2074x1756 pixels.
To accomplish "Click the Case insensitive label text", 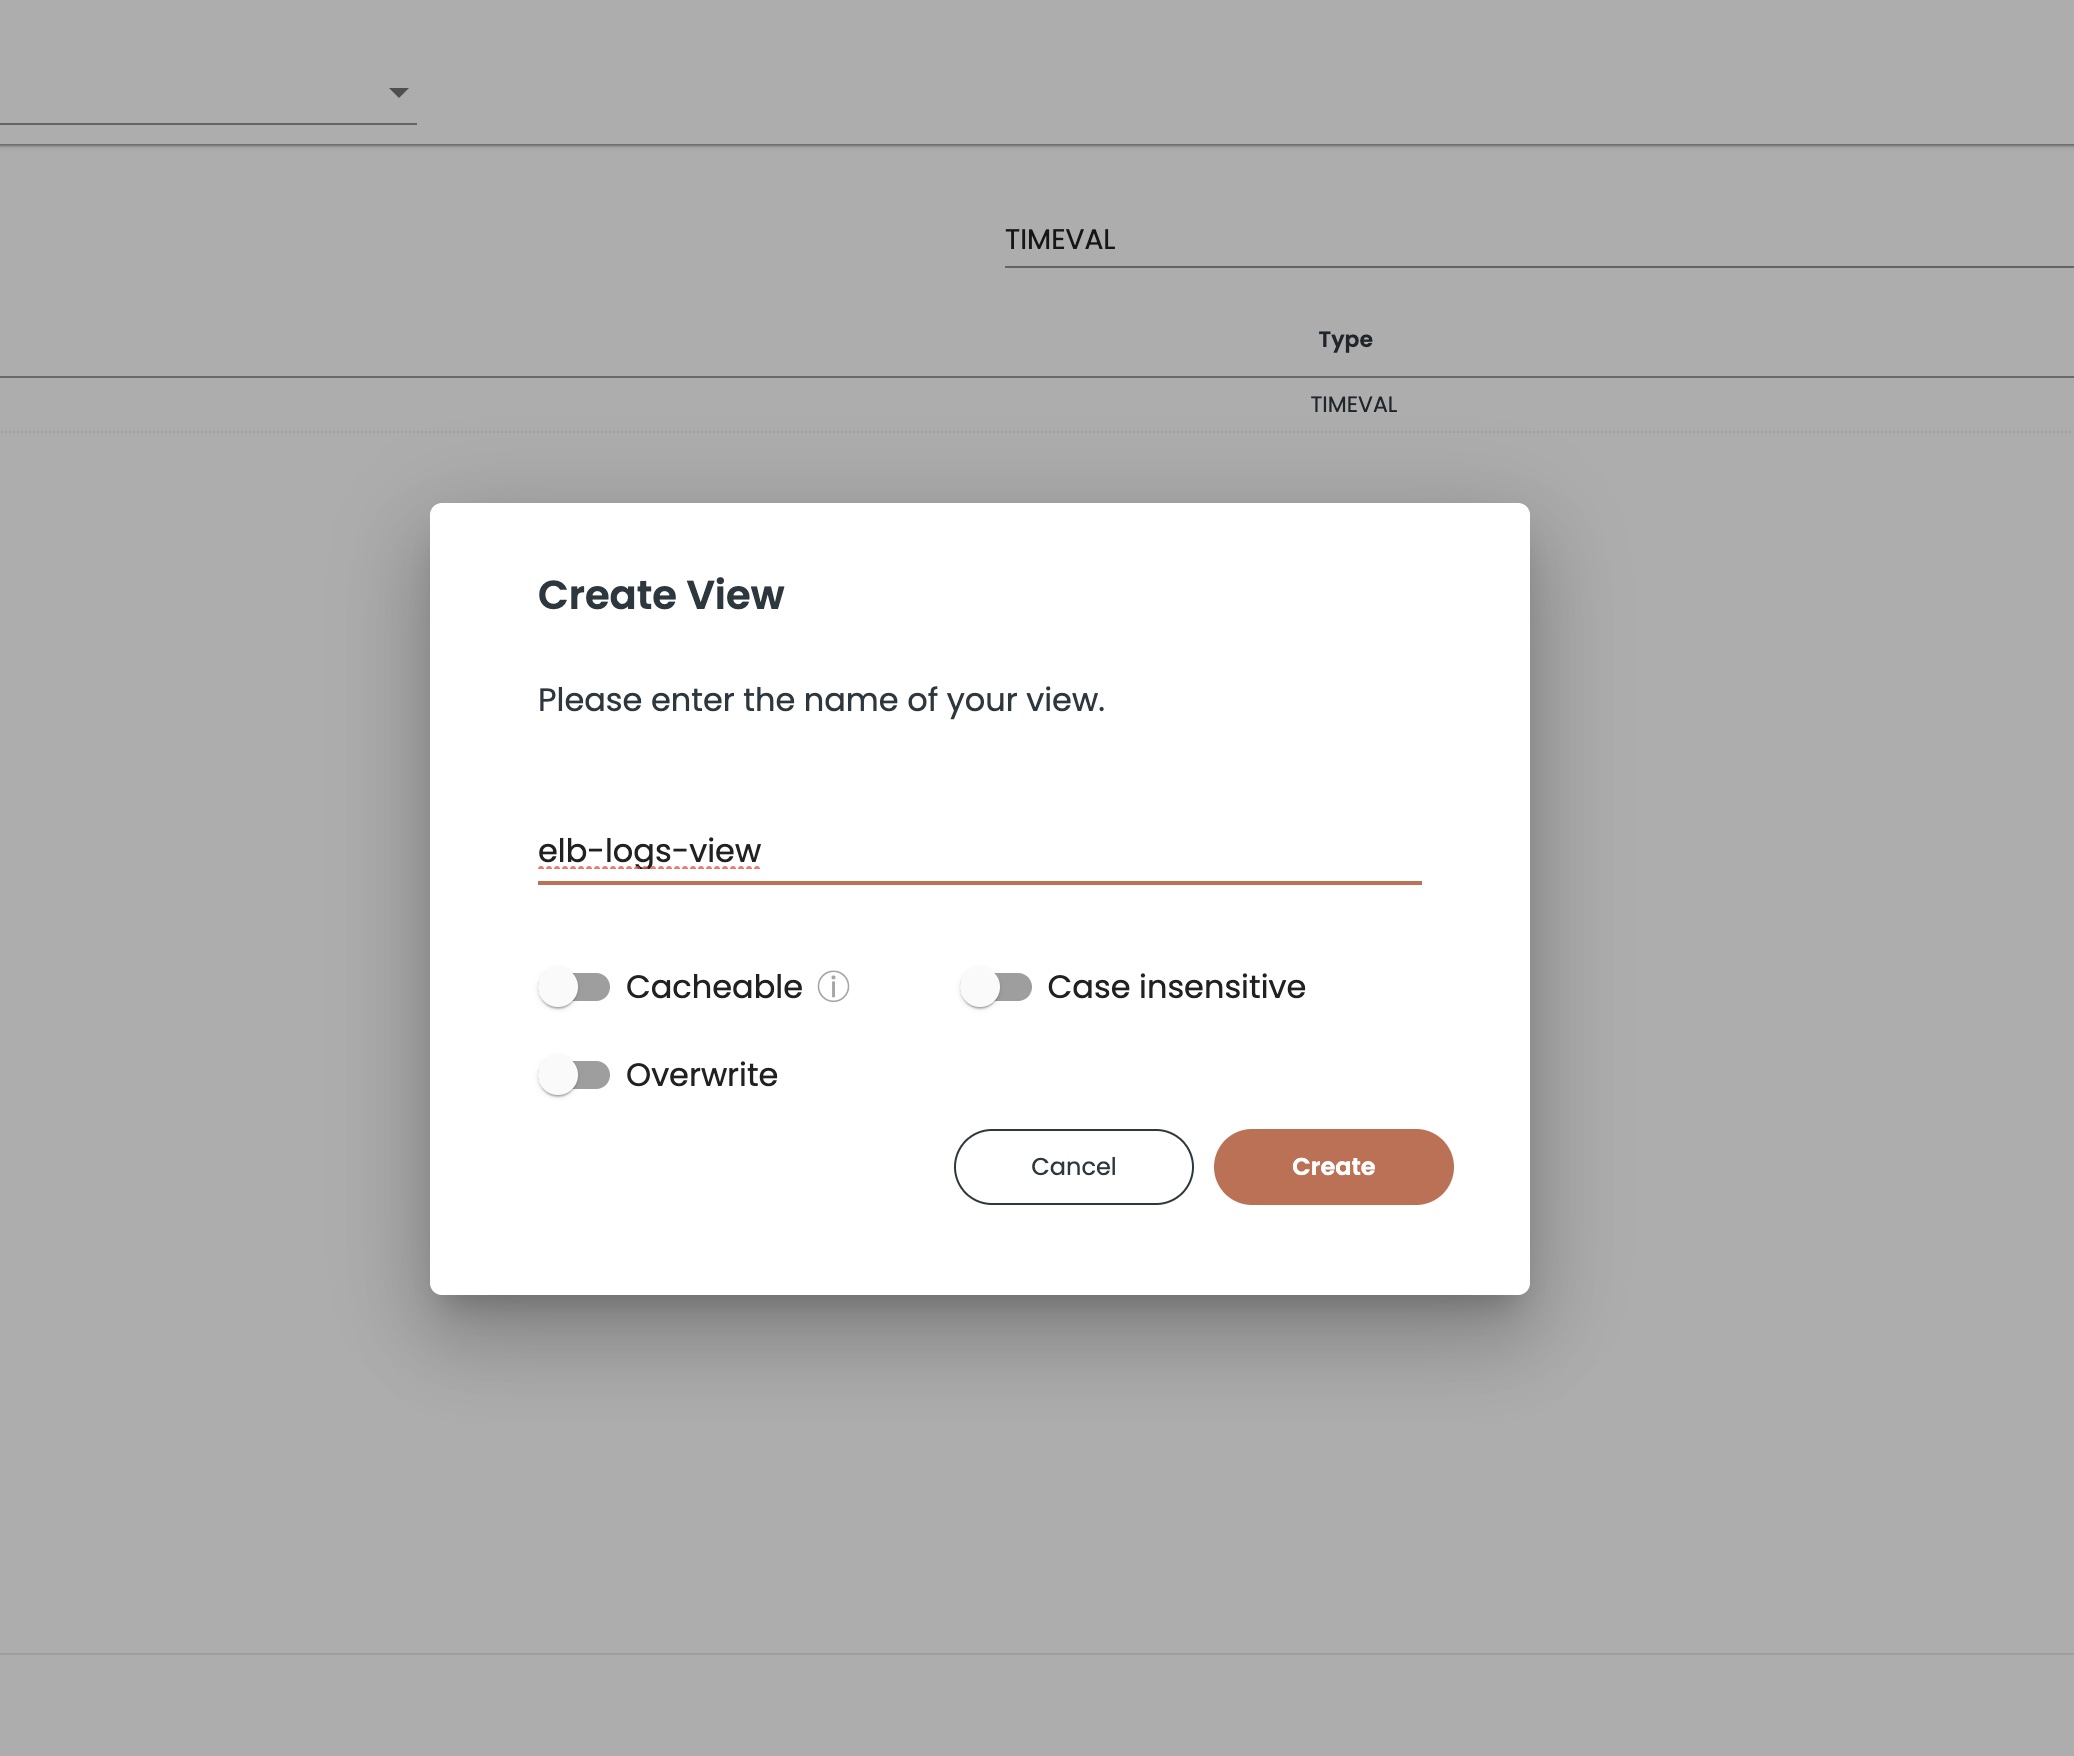I will click(1176, 987).
